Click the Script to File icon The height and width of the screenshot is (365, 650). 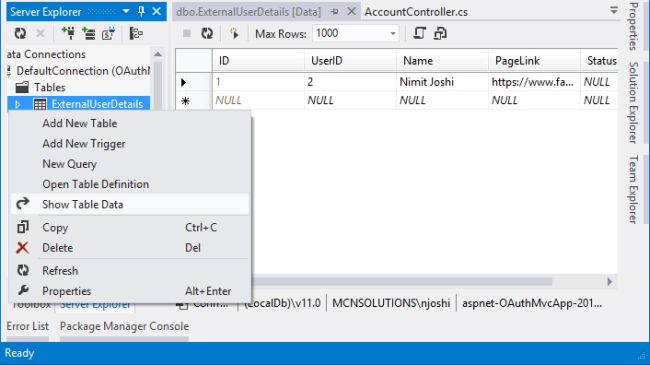pyautogui.click(x=440, y=33)
